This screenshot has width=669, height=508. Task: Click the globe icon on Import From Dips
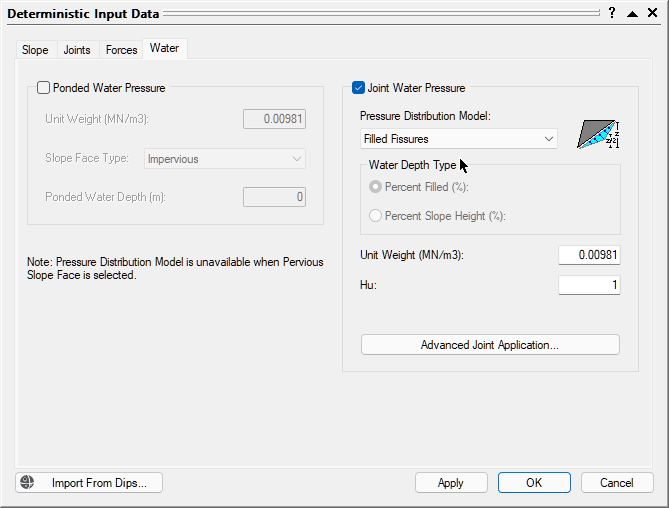click(27, 483)
